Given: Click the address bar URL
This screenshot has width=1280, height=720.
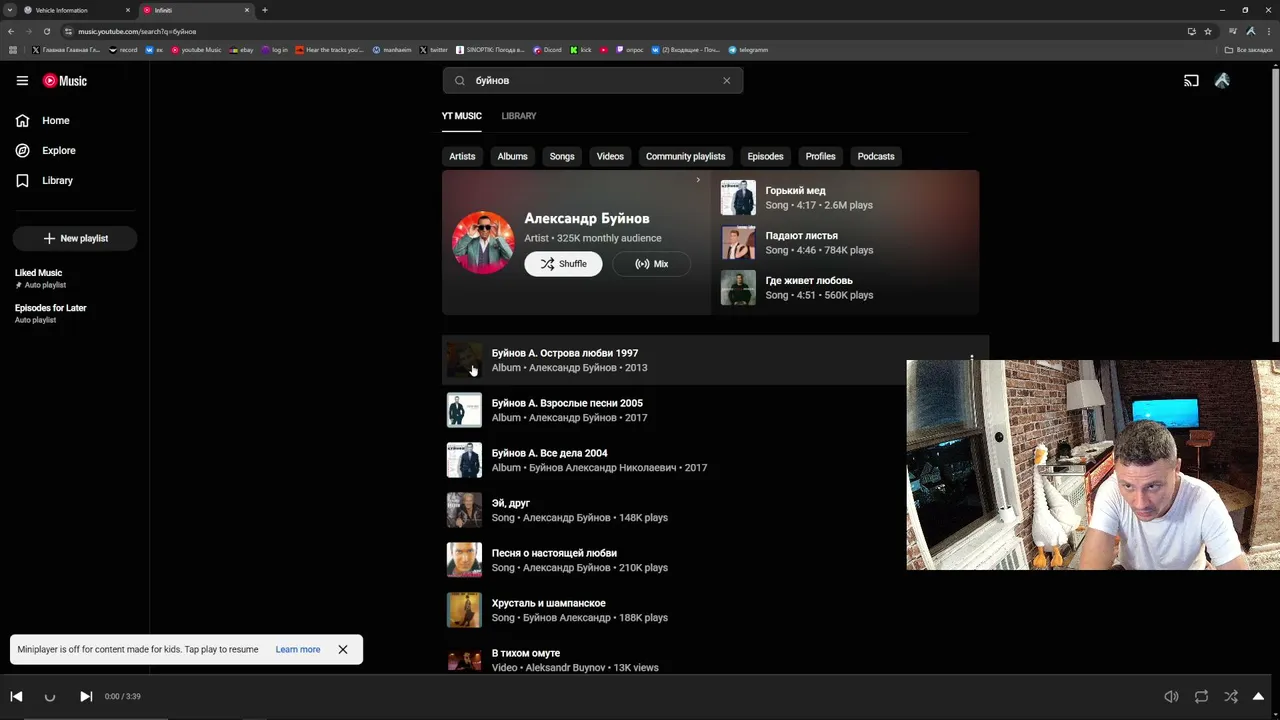Looking at the screenshot, I should point(137,31).
